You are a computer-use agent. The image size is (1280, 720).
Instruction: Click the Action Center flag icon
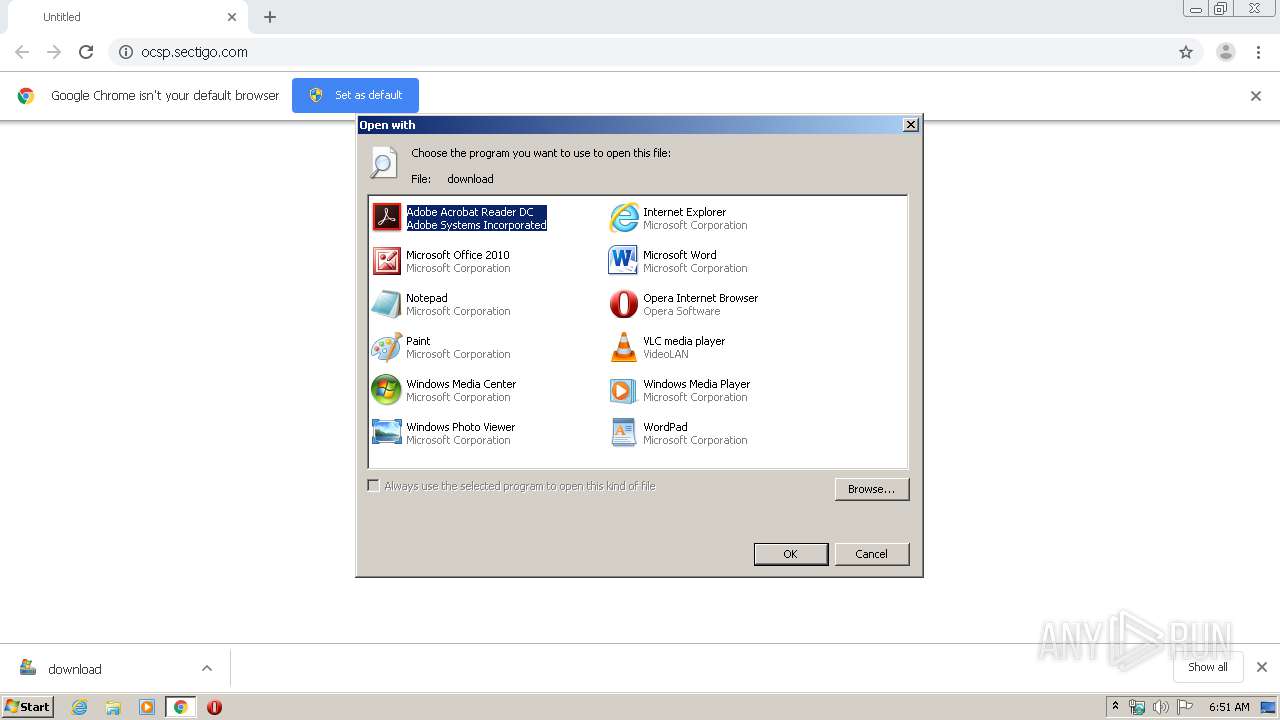(1185, 707)
